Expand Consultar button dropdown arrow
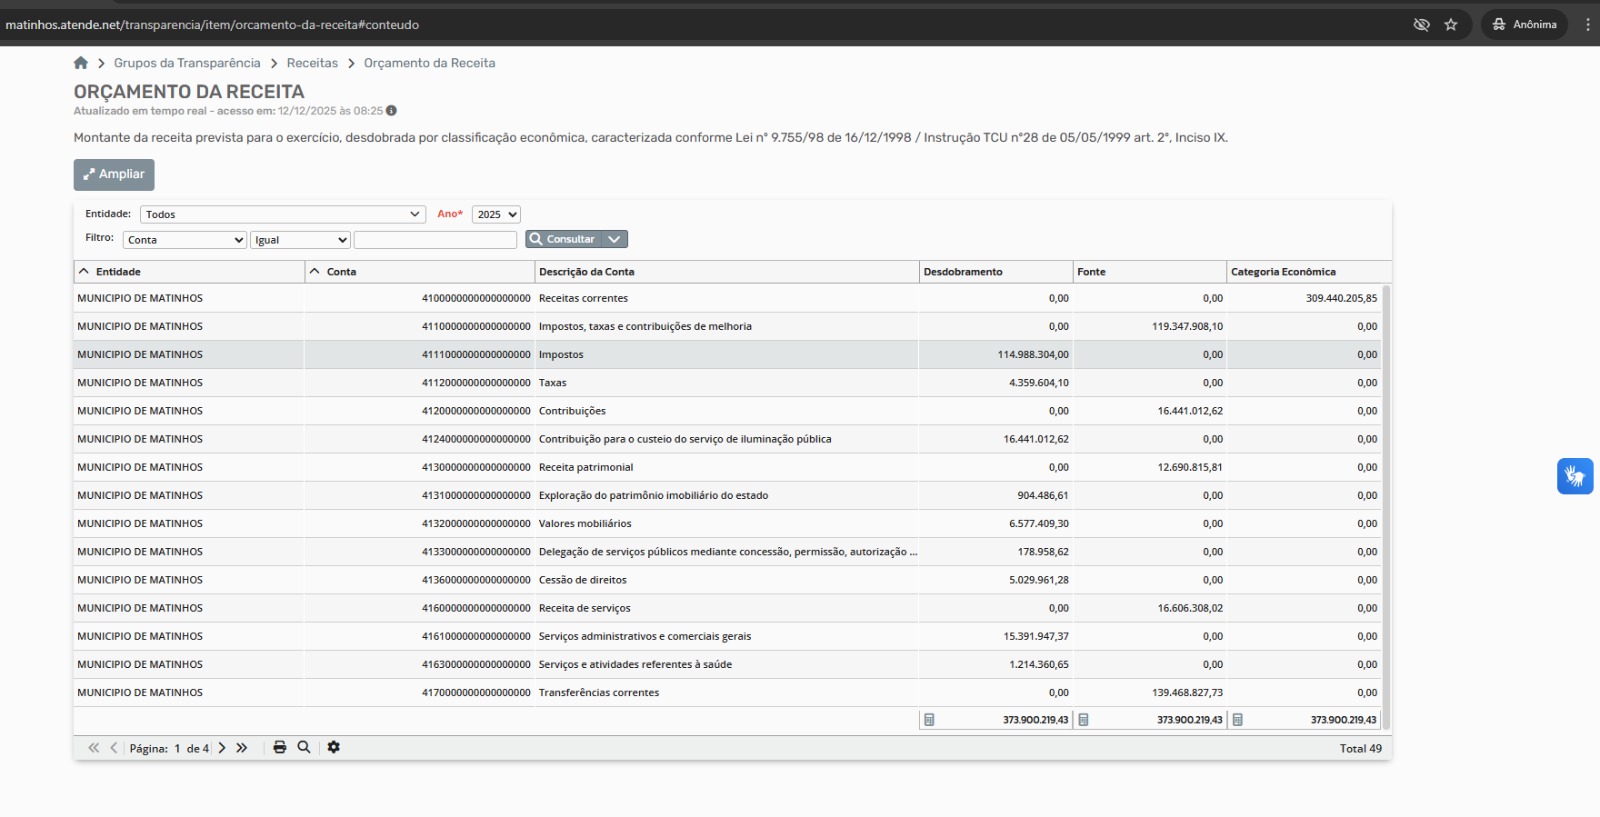This screenshot has width=1600, height=817. click(x=615, y=239)
